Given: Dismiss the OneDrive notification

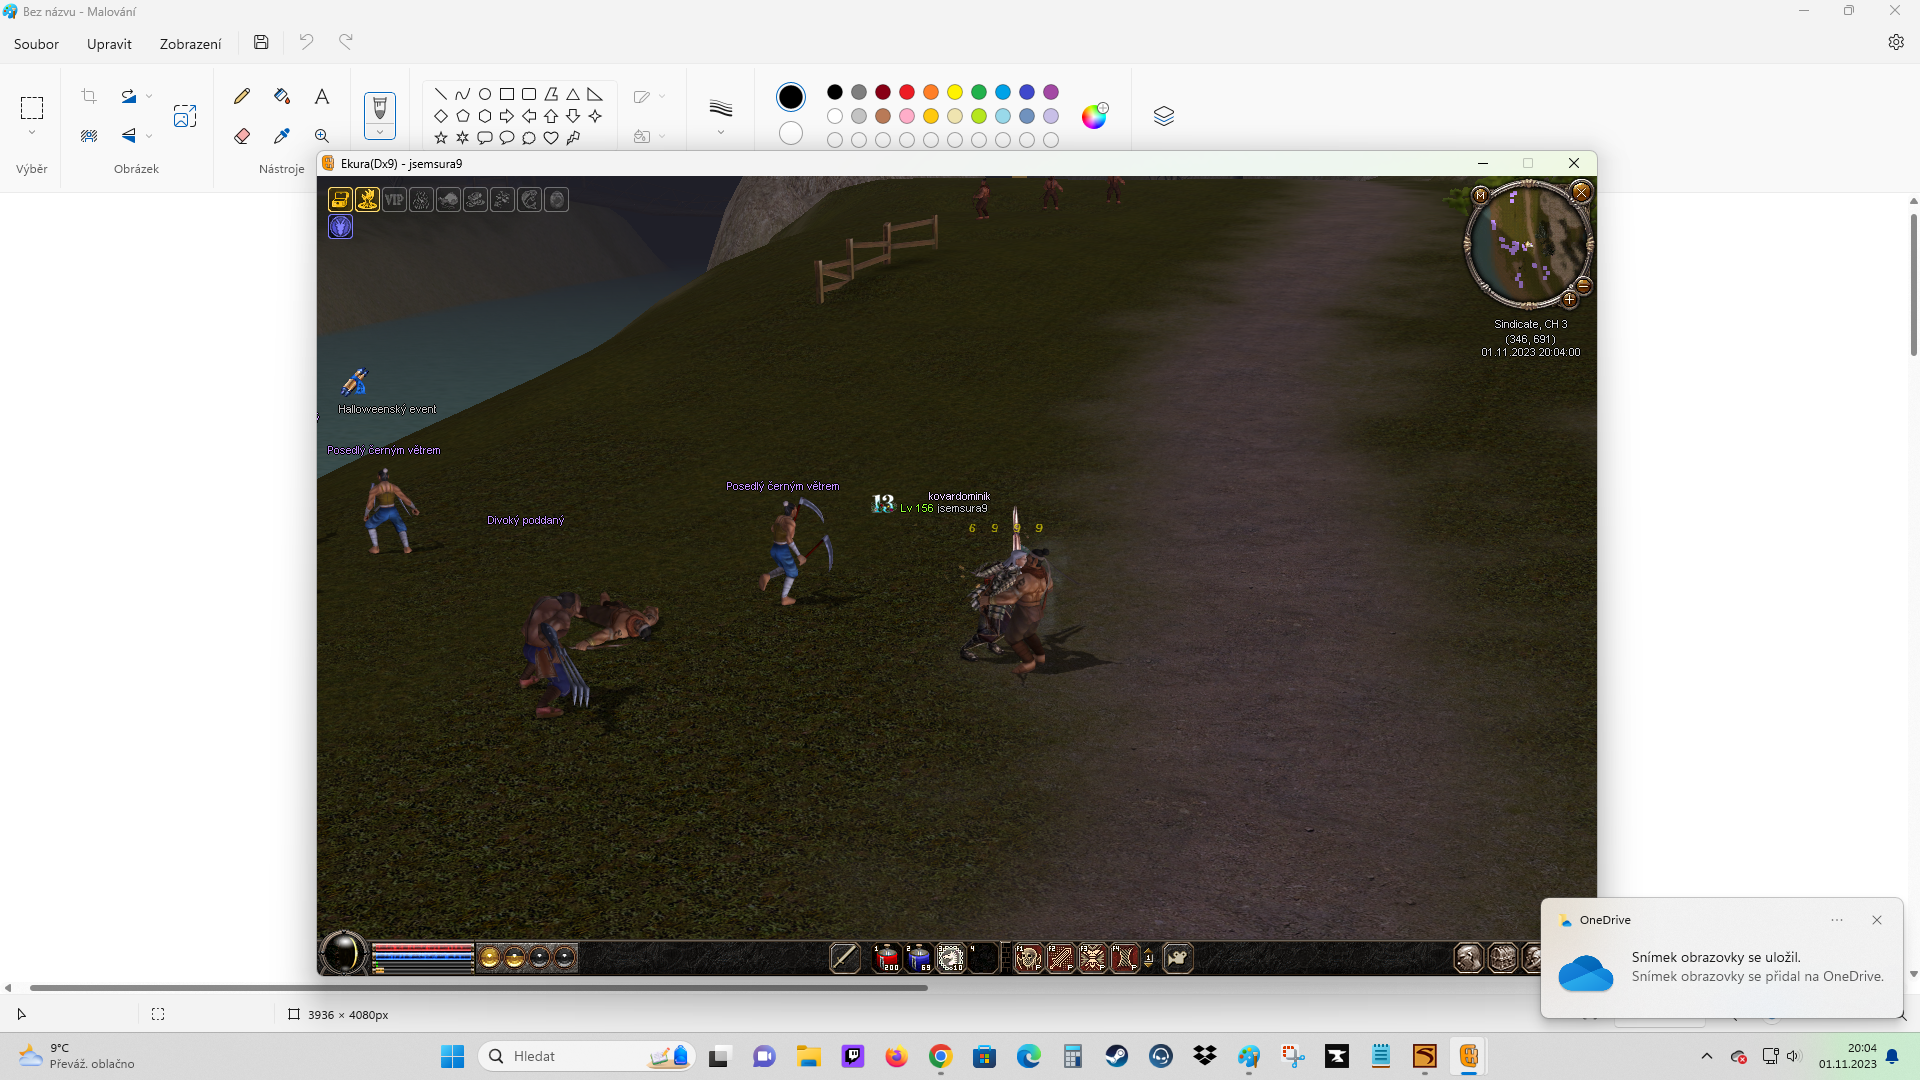Looking at the screenshot, I should (1876, 920).
